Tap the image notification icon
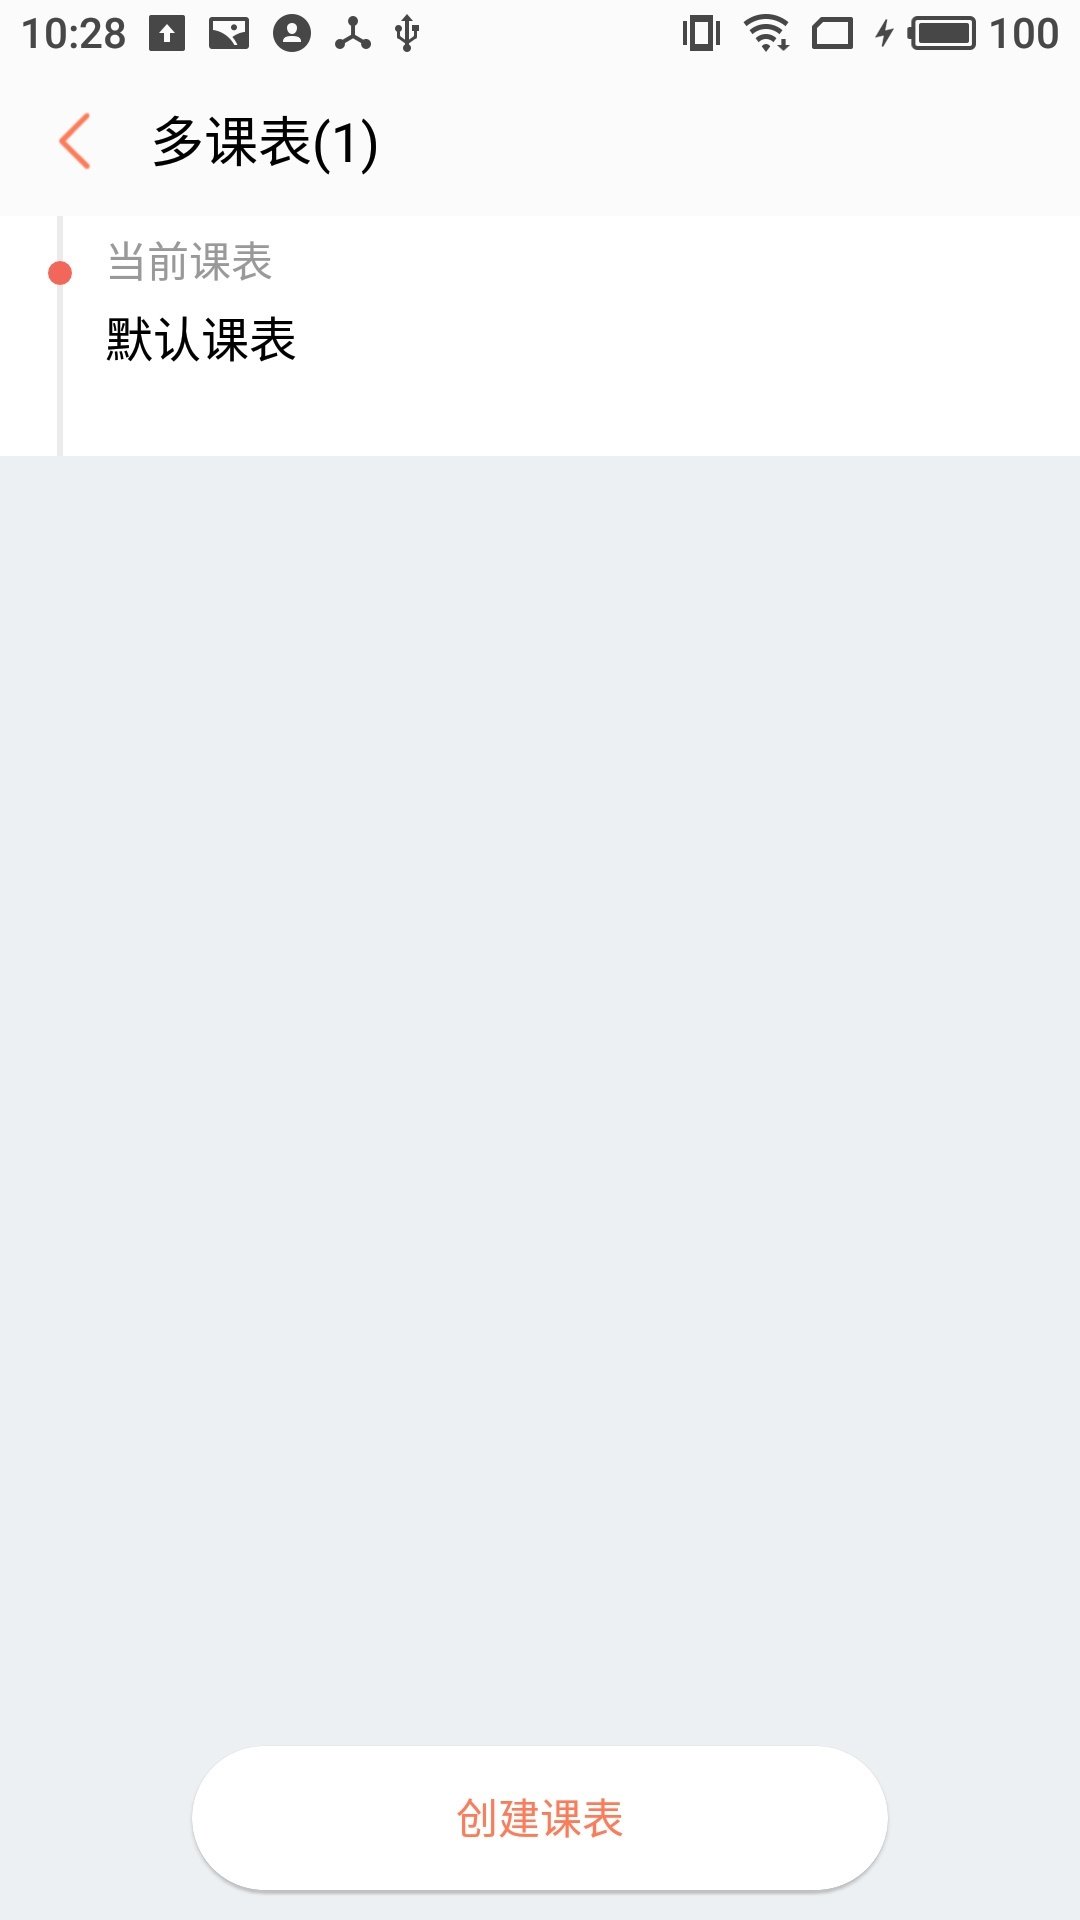Screen dimensions: 1080x1920 pos(229,33)
